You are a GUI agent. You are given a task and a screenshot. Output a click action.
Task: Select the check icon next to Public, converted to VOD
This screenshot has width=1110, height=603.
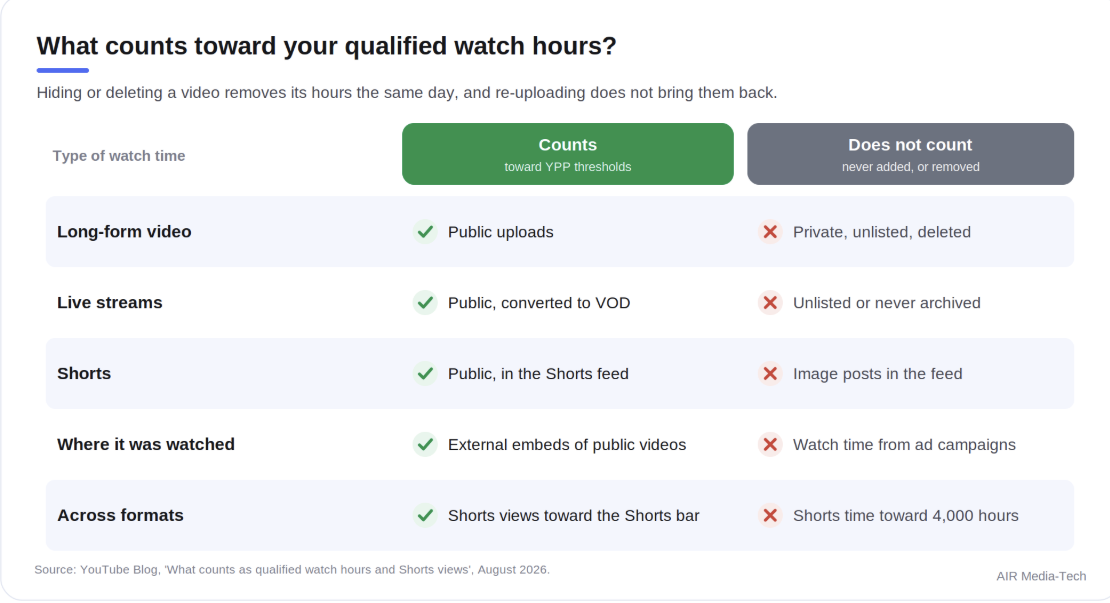[425, 302]
